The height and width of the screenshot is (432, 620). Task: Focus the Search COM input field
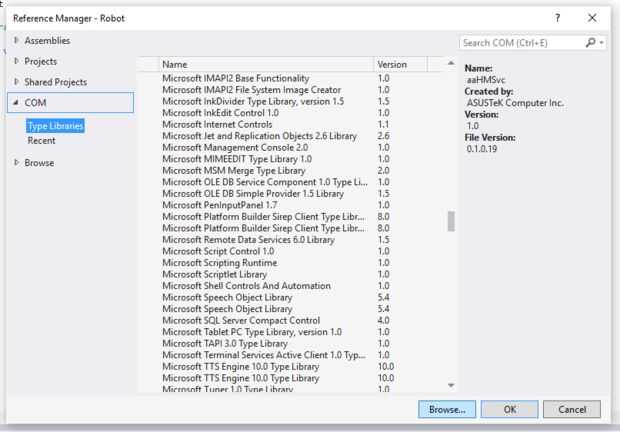pyautogui.click(x=522, y=43)
